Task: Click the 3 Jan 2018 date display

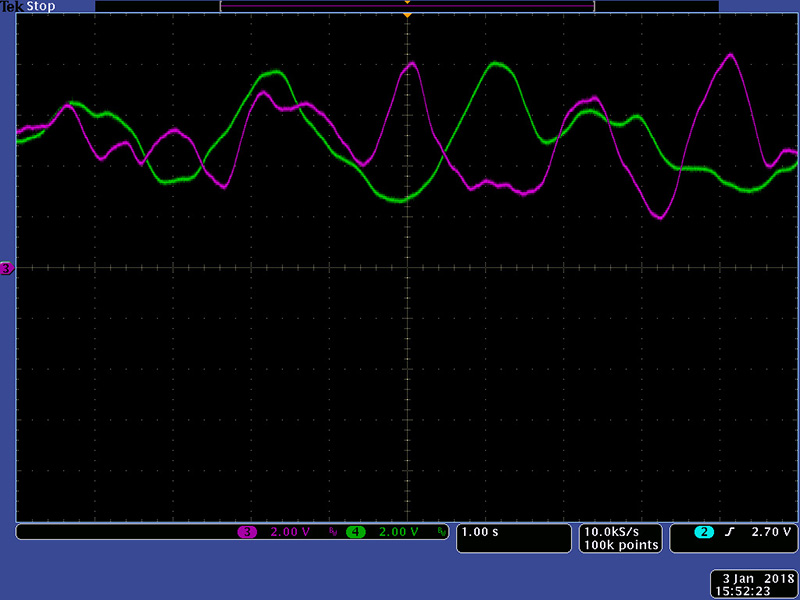Action: click(x=753, y=579)
